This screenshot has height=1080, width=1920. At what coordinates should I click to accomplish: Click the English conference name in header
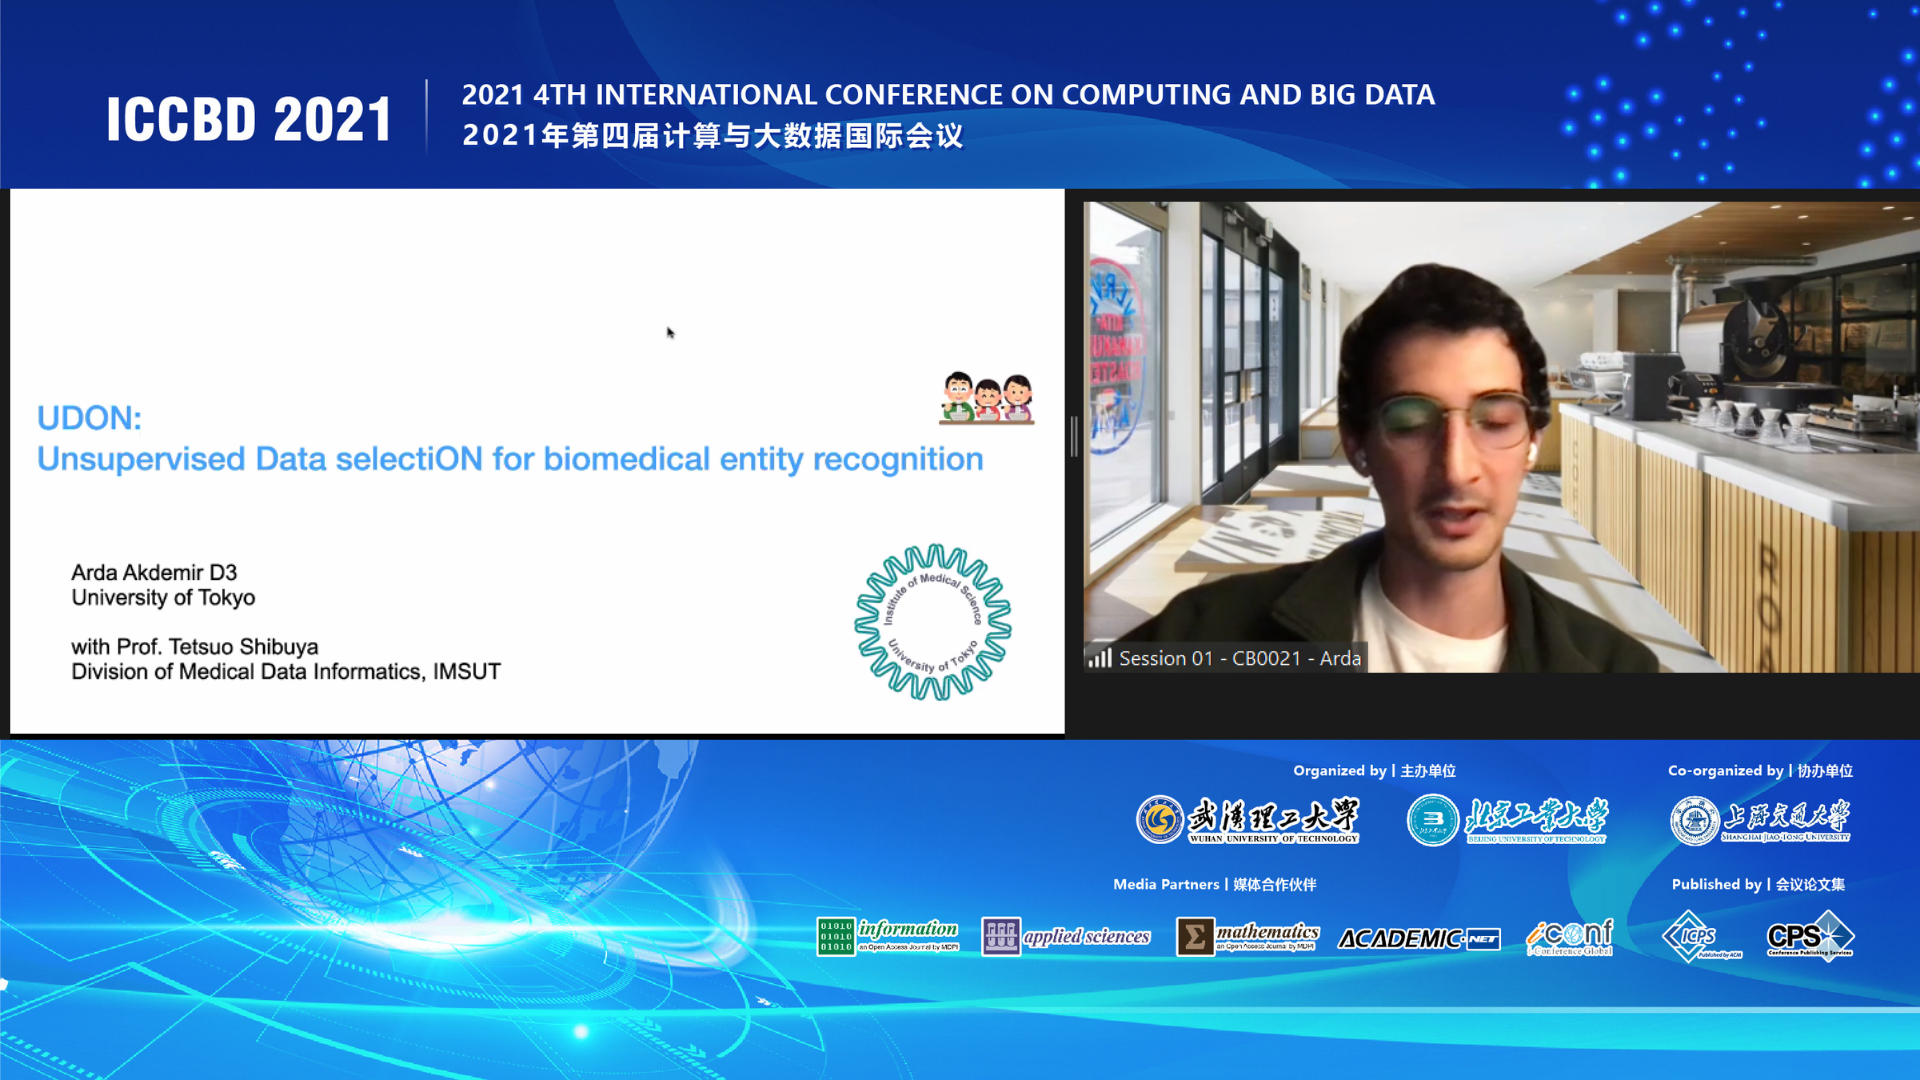pyautogui.click(x=948, y=95)
